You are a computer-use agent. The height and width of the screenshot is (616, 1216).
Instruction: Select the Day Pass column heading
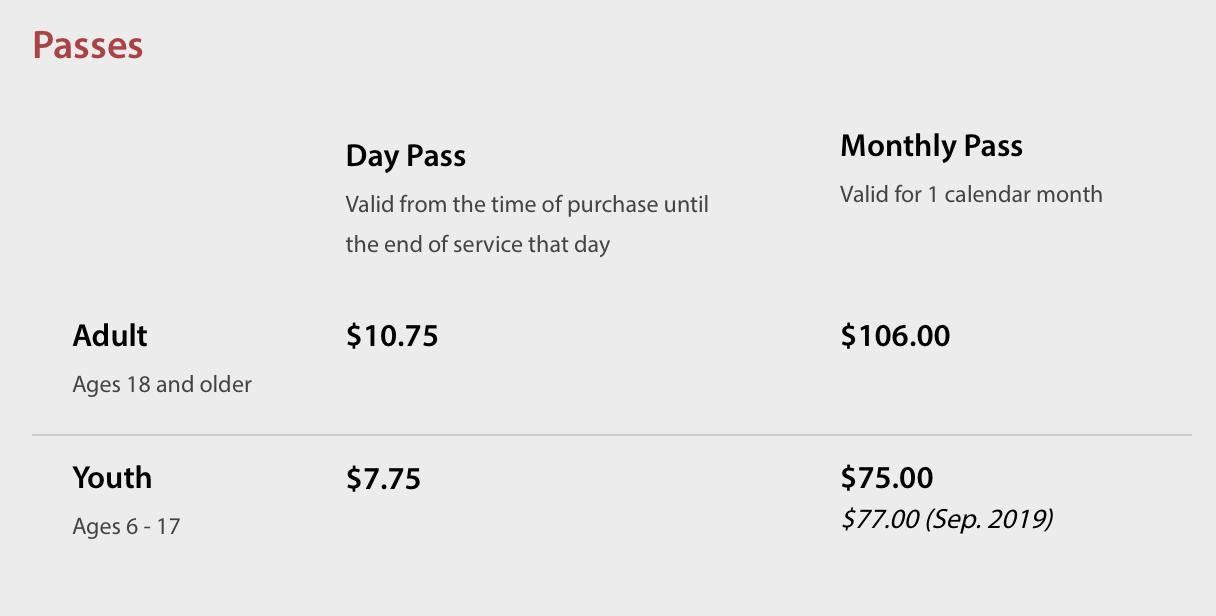(x=405, y=156)
